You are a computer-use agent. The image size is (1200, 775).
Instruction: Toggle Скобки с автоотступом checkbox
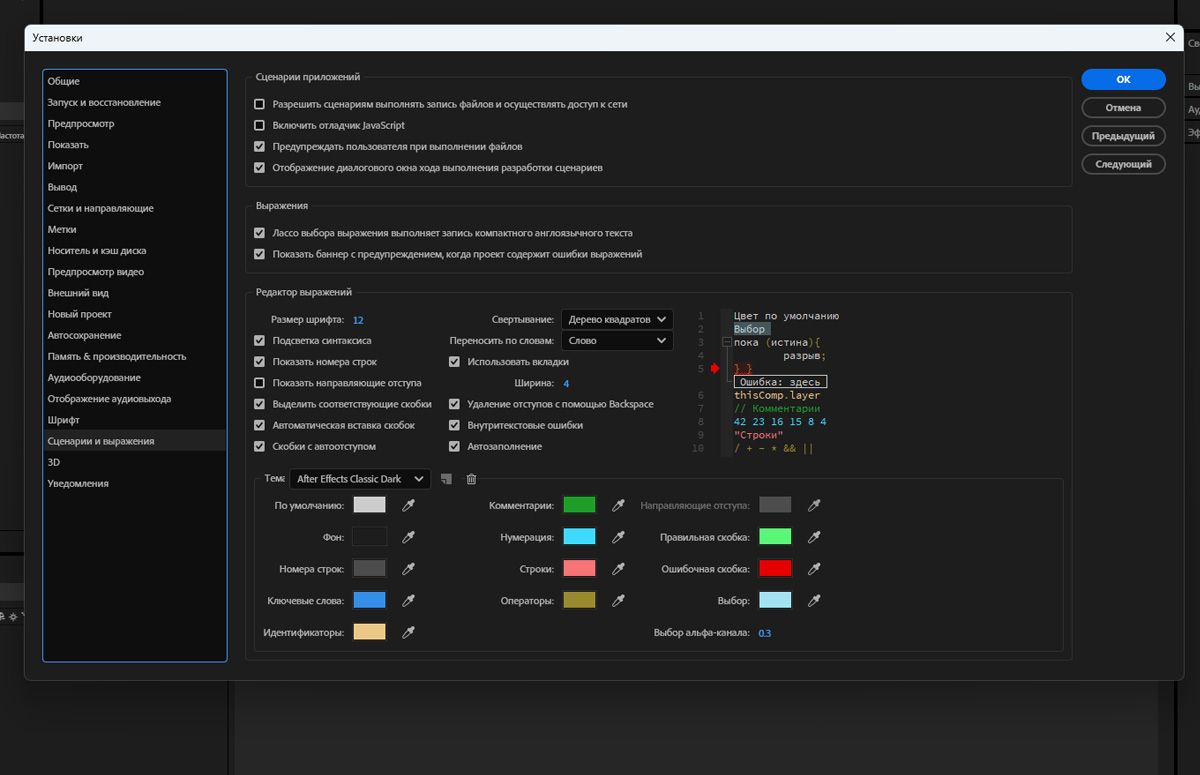tap(260, 446)
